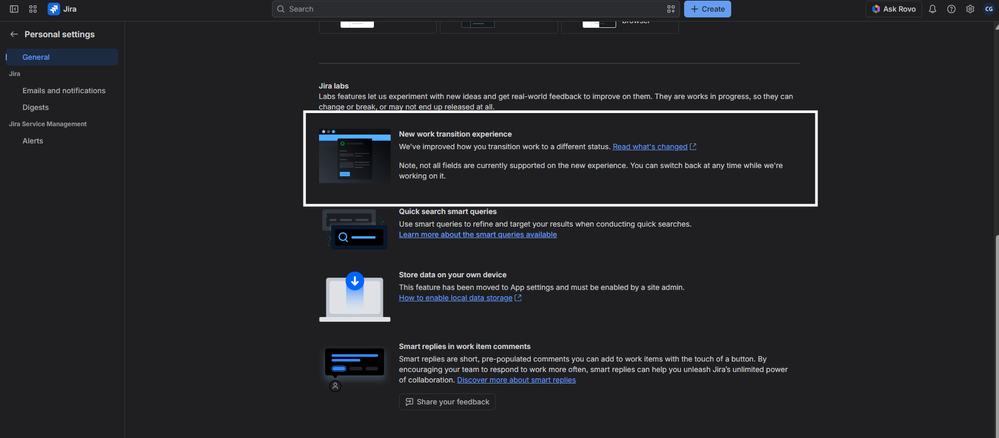Open Learn more about the smart queries link
The image size is (999, 438).
[478, 235]
